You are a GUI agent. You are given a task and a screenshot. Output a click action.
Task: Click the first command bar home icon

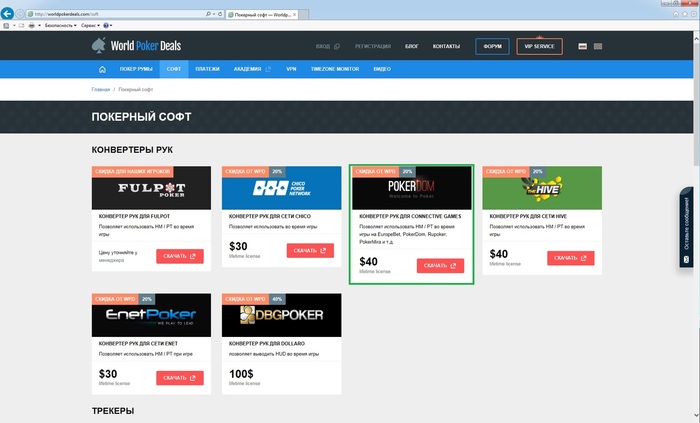coord(6,25)
